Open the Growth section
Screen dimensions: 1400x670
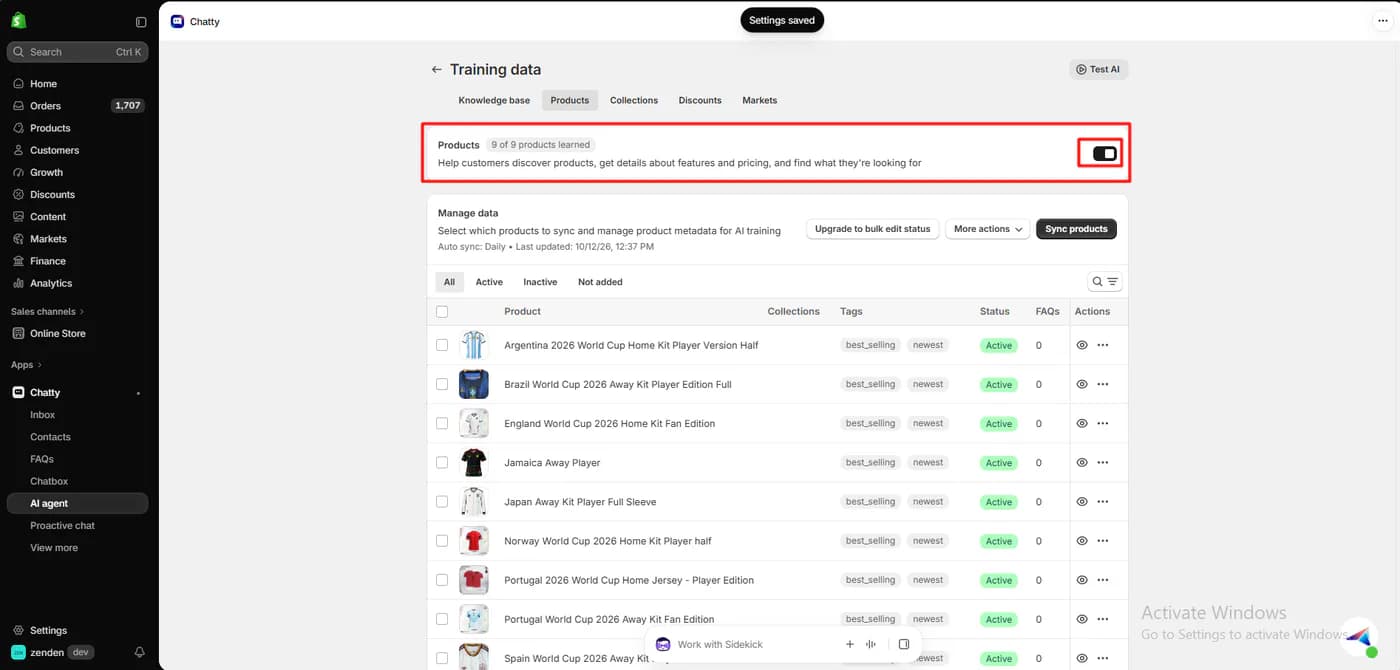46,172
